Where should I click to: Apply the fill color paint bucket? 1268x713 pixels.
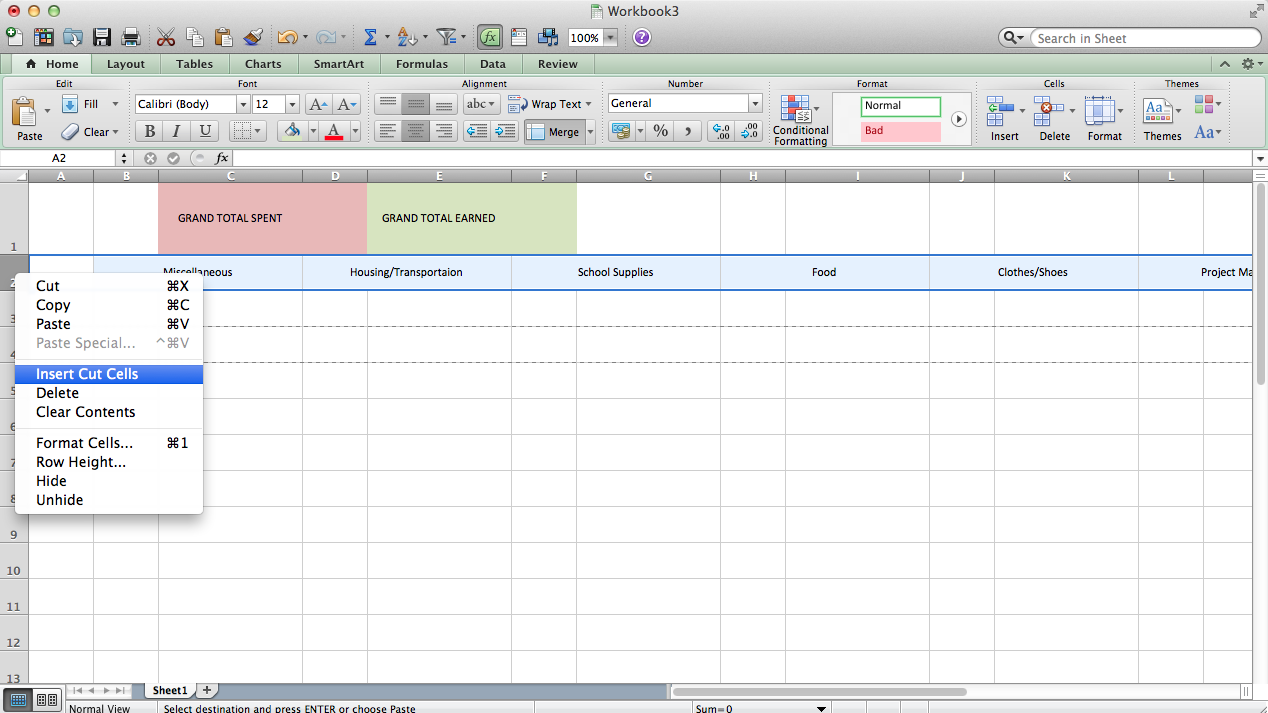291,131
